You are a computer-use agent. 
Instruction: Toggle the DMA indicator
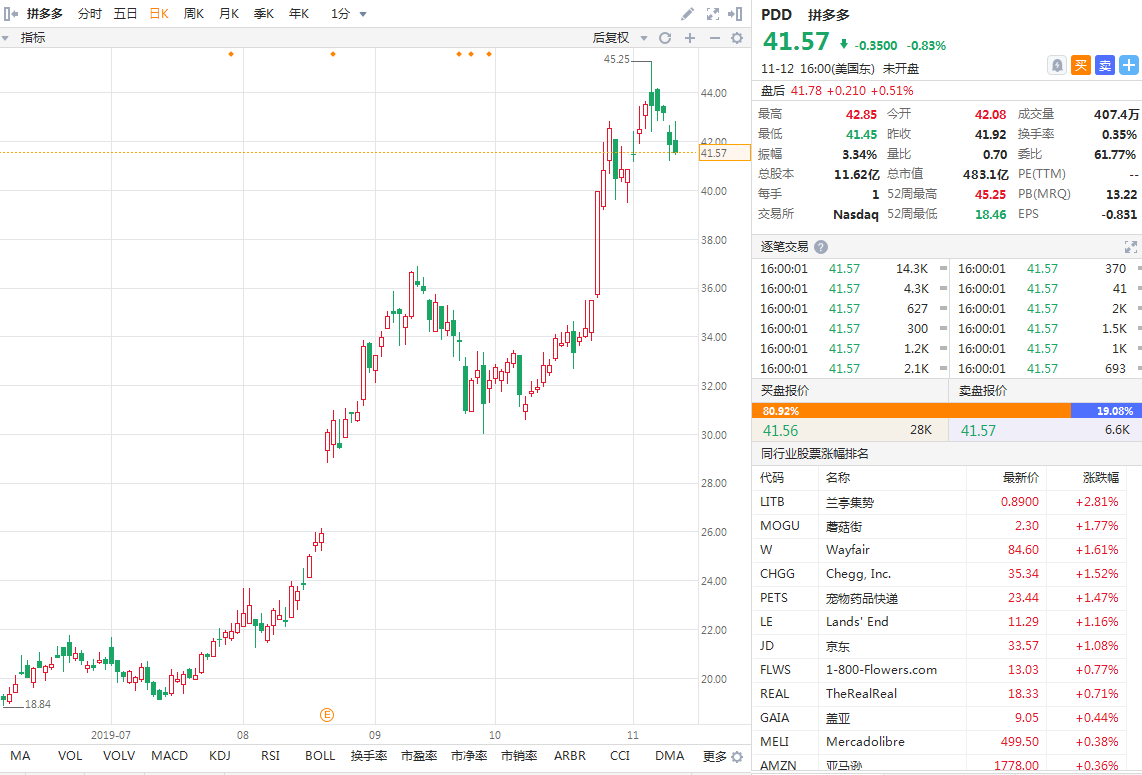(669, 756)
